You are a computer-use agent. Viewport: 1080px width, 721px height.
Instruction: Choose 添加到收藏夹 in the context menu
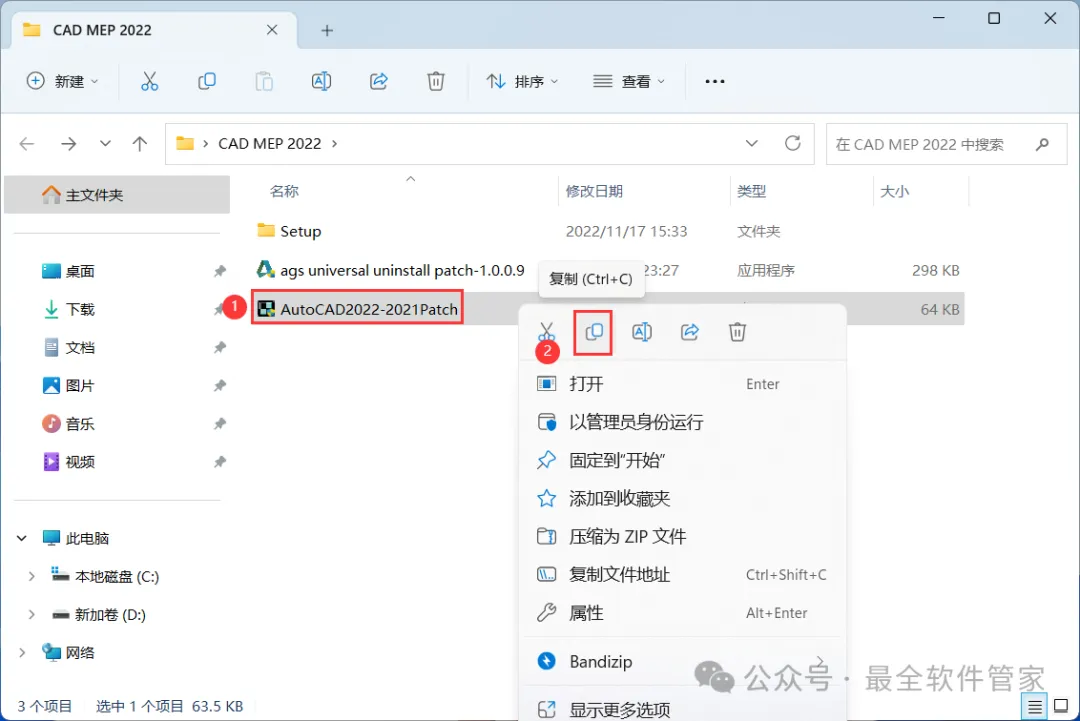[x=682, y=498]
